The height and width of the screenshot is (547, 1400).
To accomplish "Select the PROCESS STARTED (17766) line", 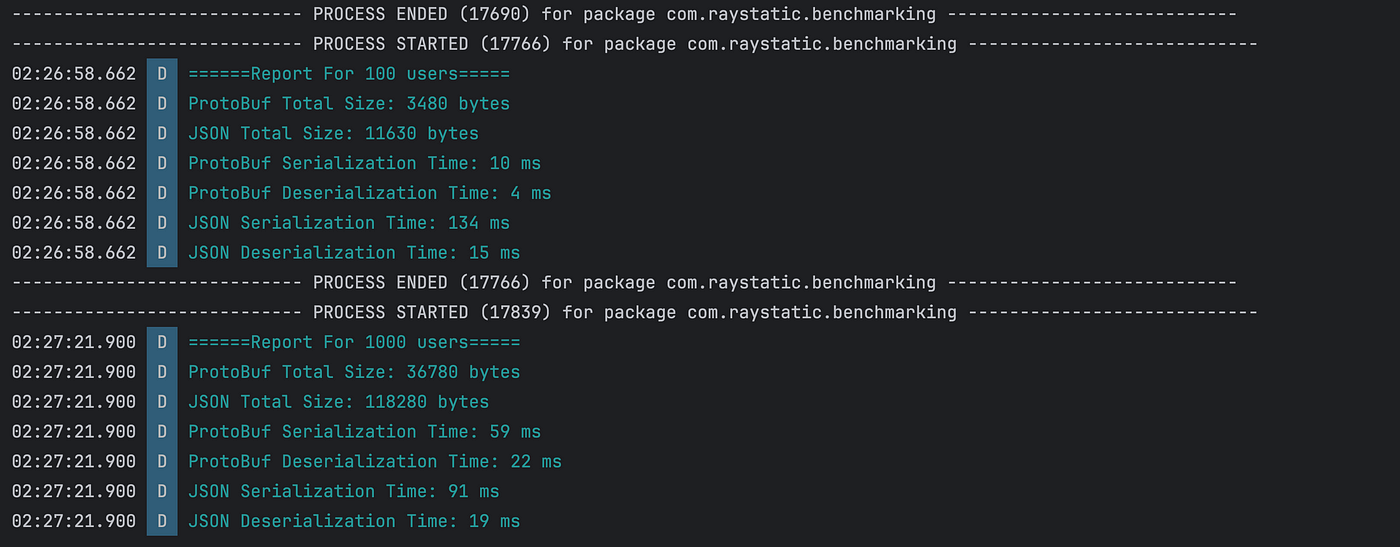I will point(635,44).
